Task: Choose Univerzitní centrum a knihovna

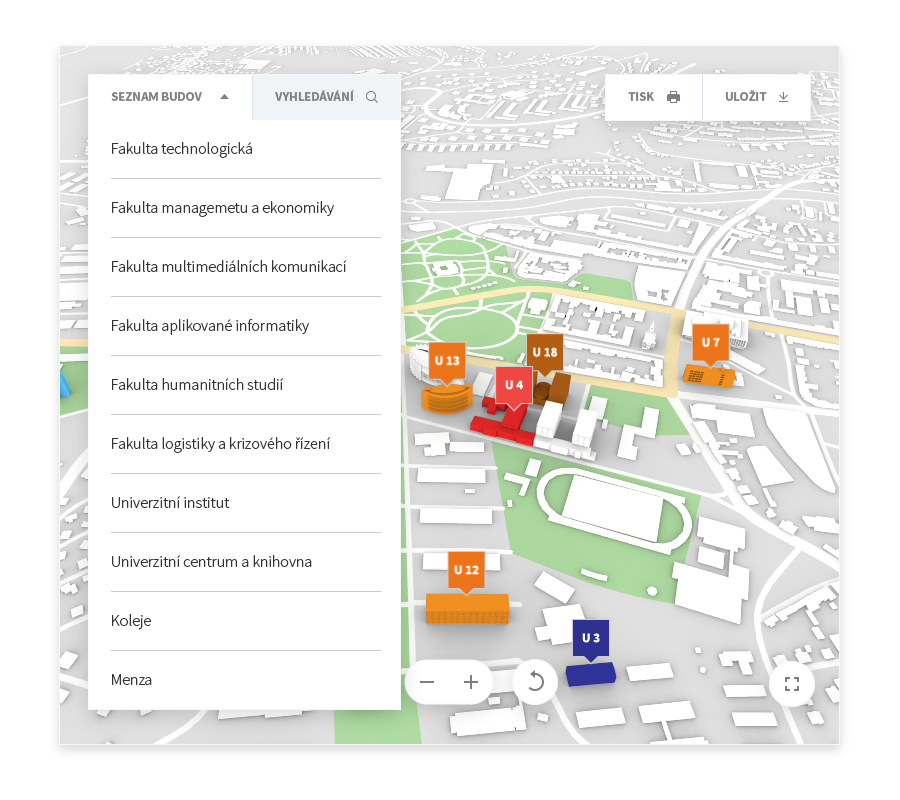Action: tap(211, 562)
